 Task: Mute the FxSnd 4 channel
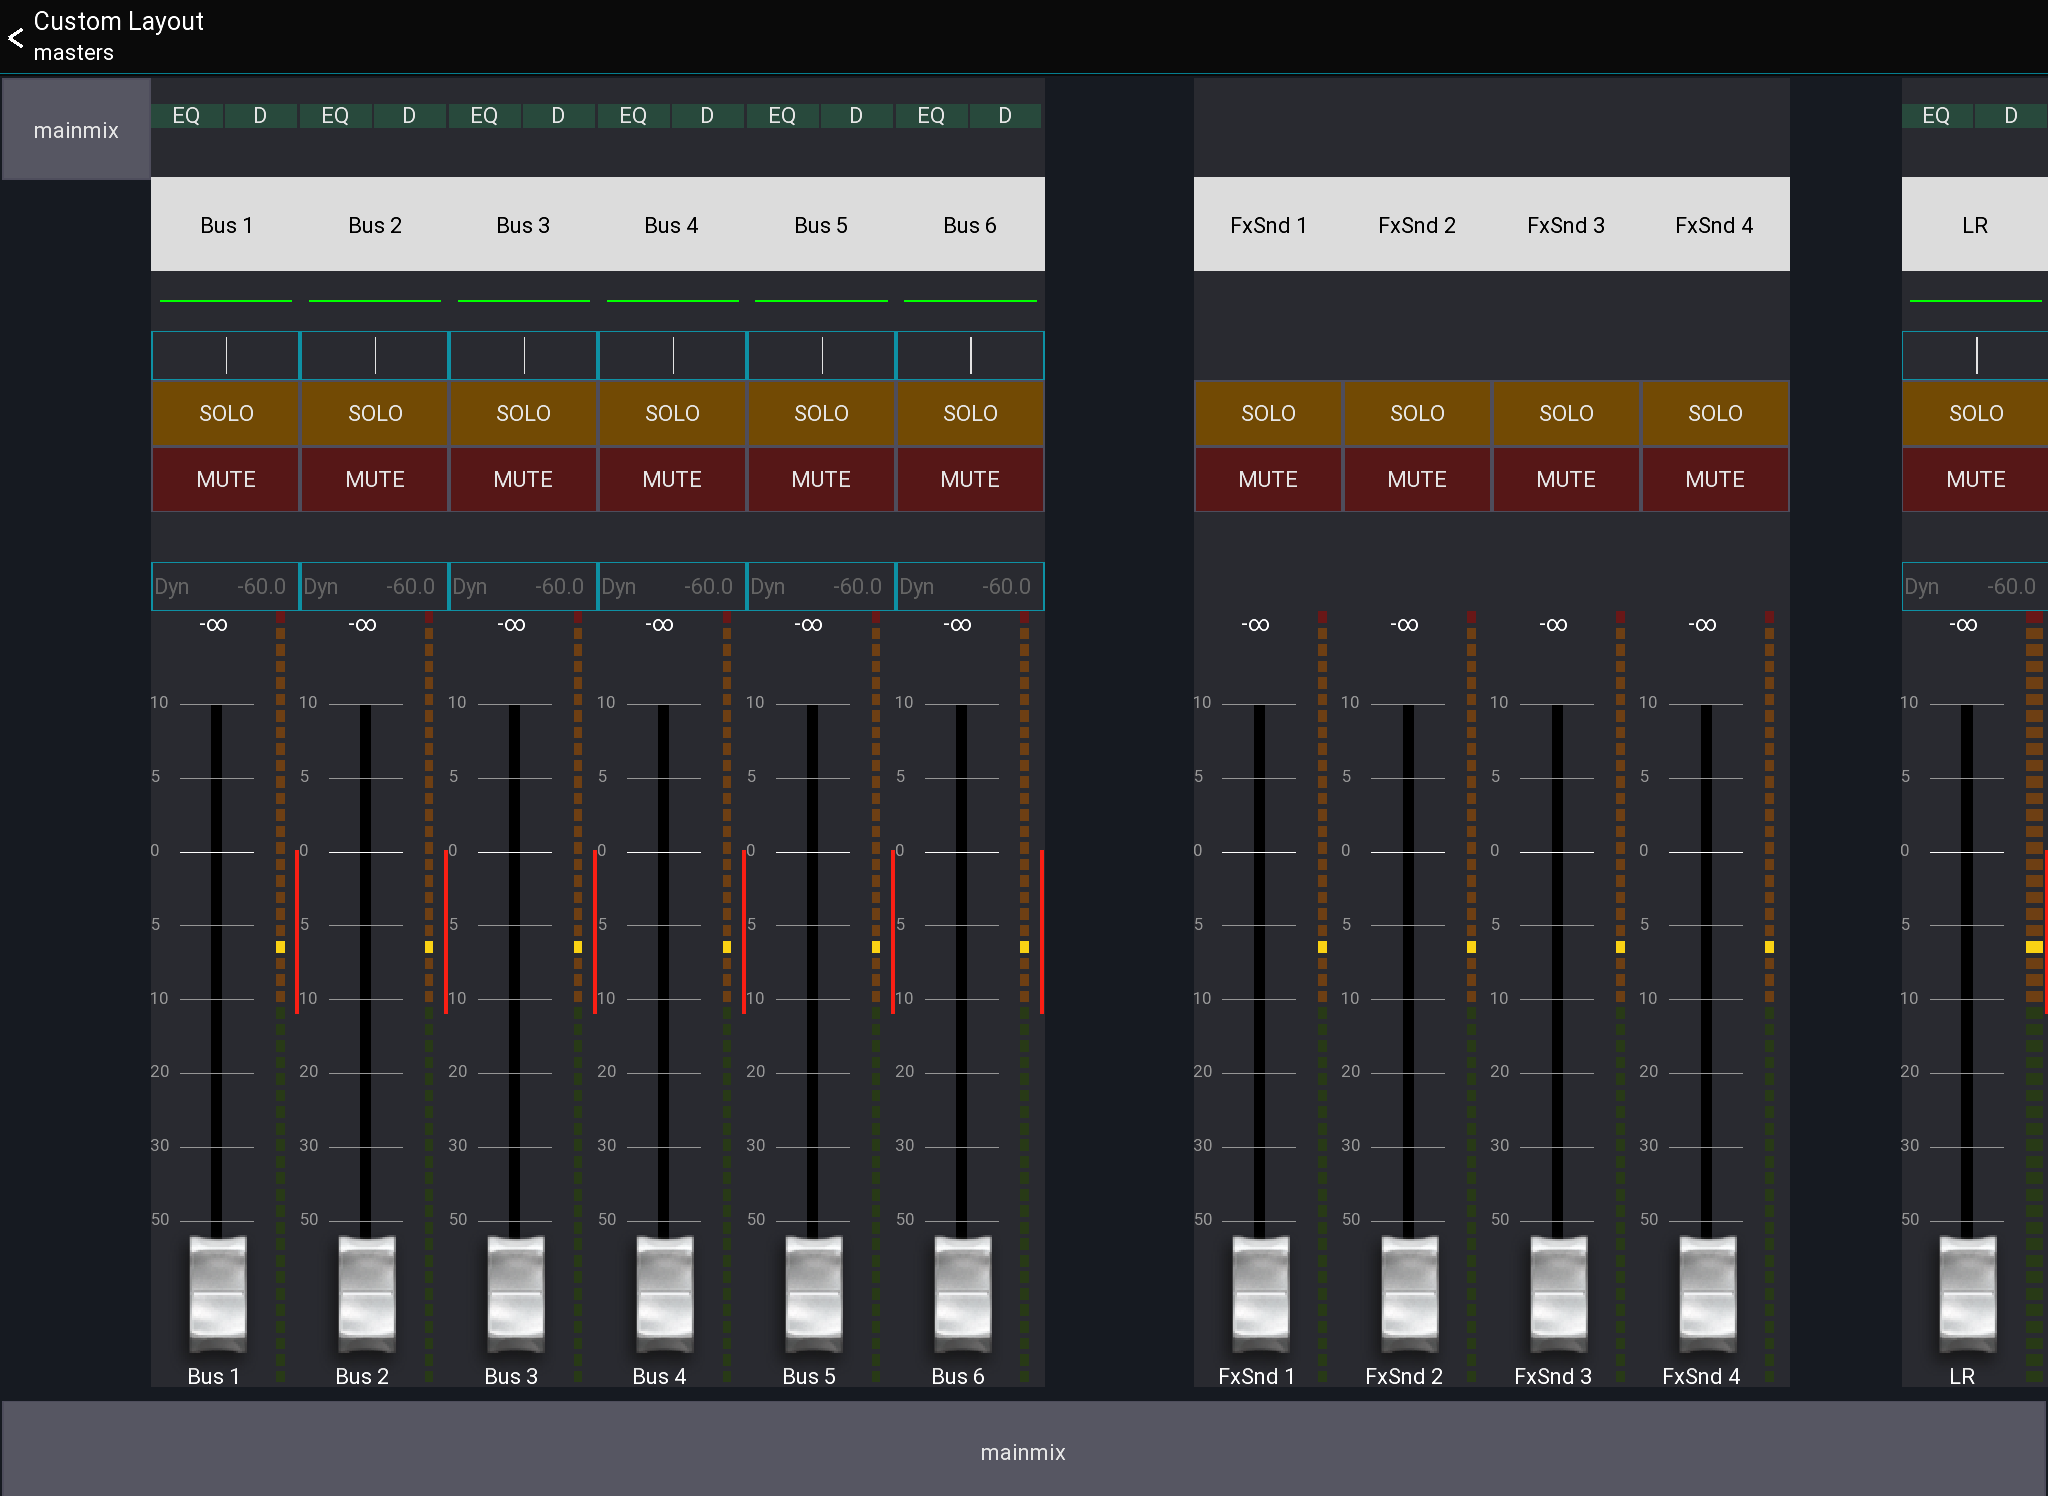(1713, 479)
